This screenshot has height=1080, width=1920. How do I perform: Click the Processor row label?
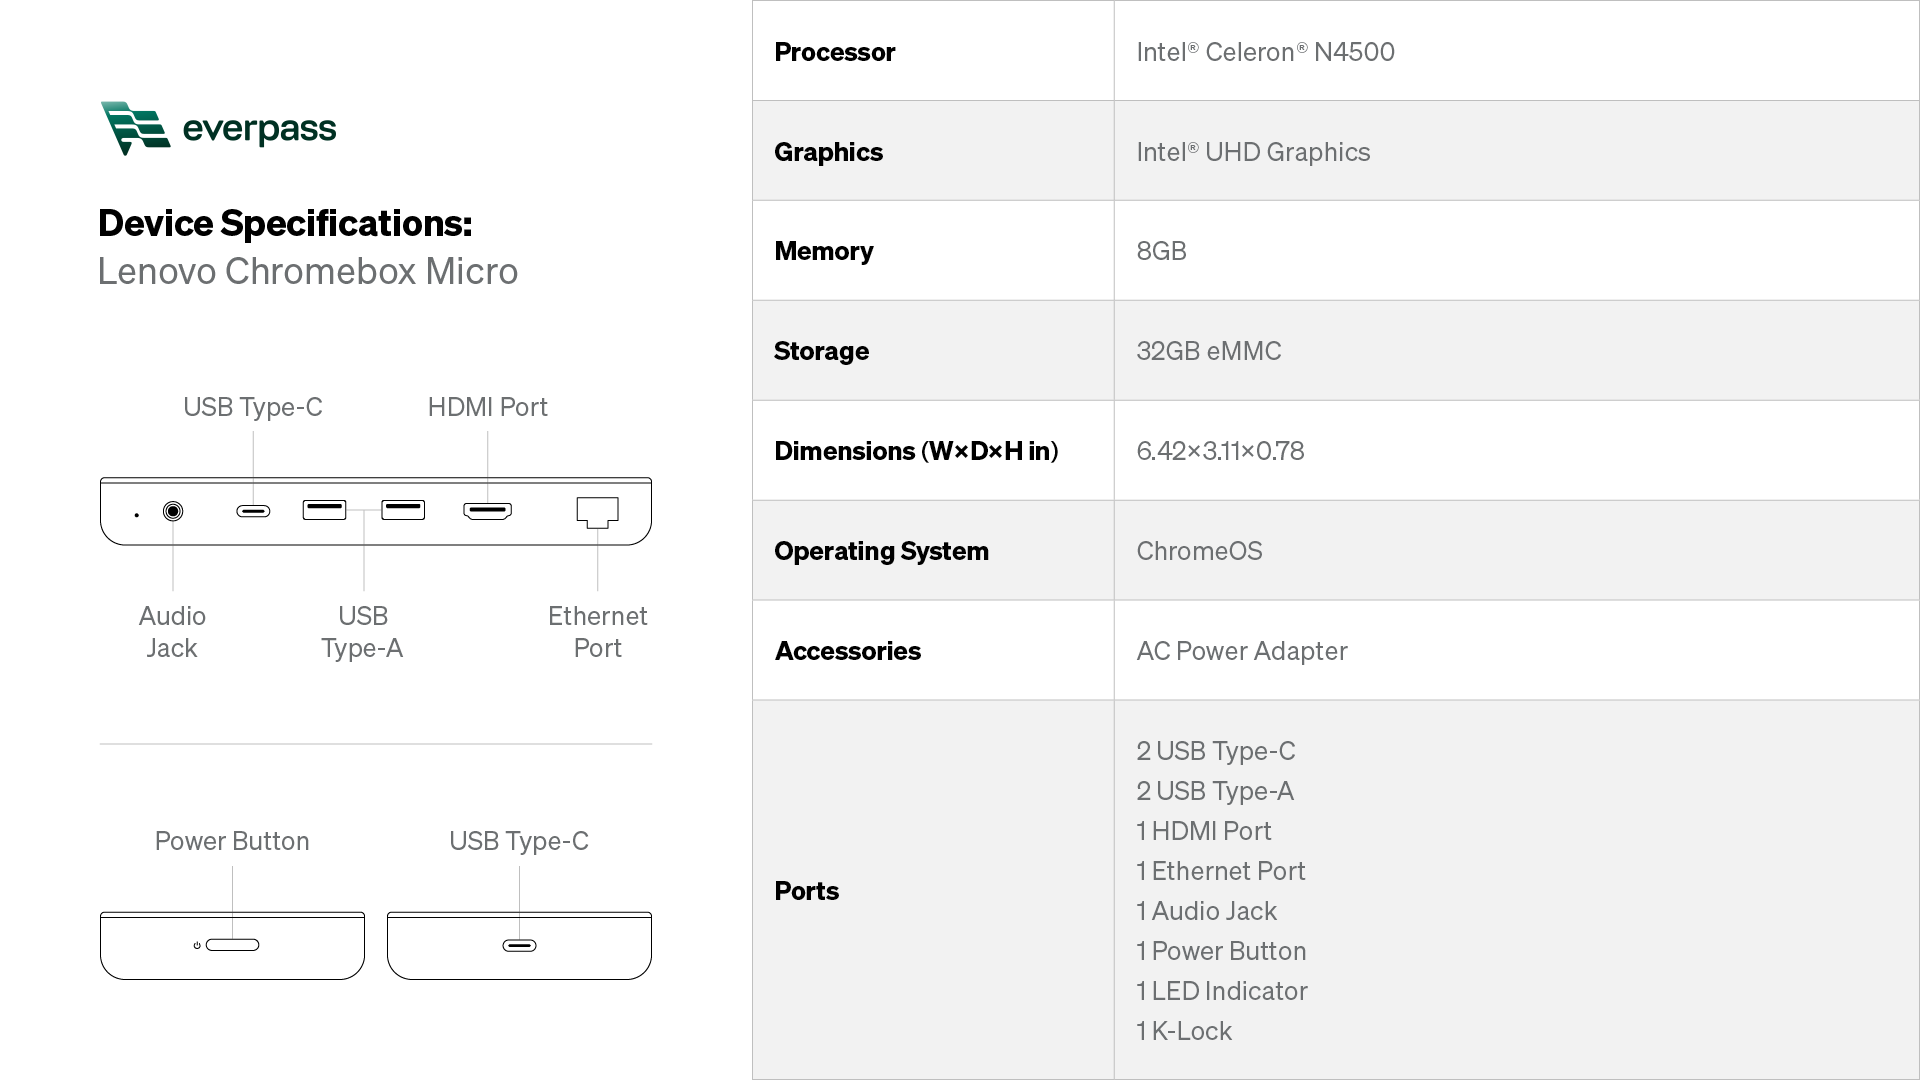[x=834, y=52]
